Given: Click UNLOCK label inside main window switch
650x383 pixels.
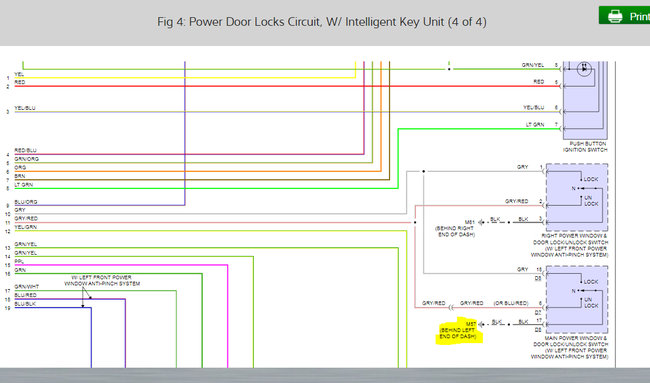Looking at the screenshot, I should (x=591, y=303).
